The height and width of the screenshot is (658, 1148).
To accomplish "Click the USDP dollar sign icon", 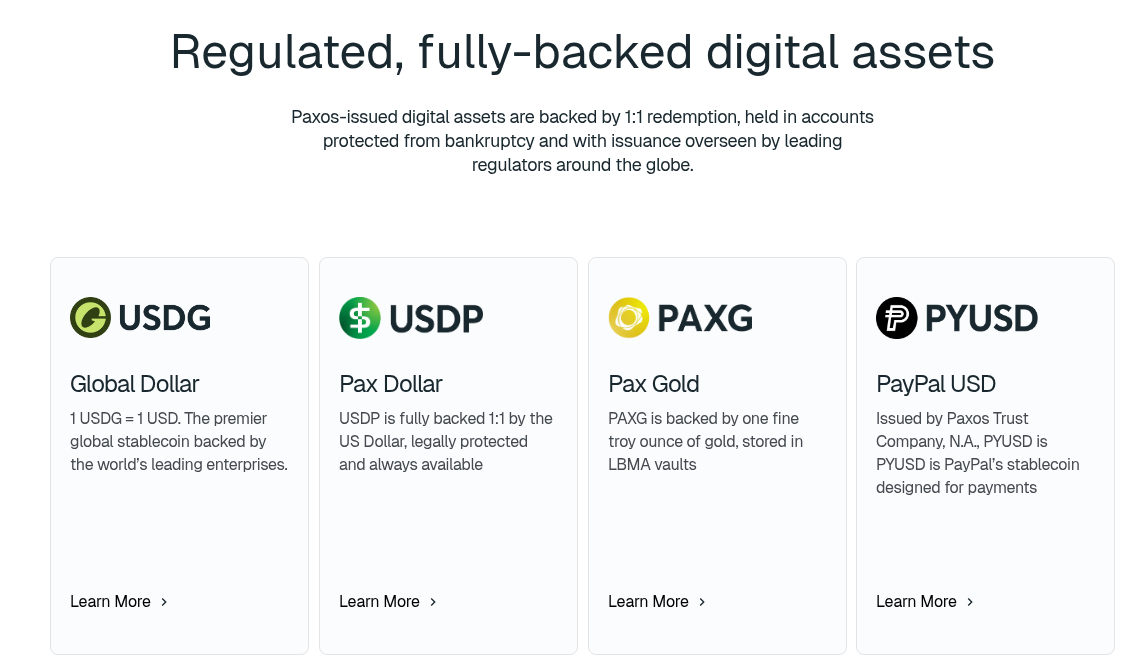I will [x=359, y=318].
